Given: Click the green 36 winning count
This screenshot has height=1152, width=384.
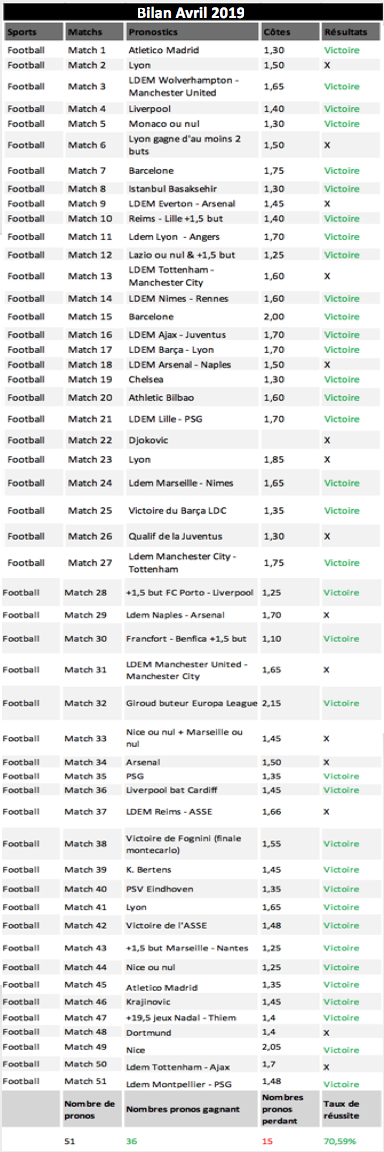Looking at the screenshot, I should point(131,1141).
